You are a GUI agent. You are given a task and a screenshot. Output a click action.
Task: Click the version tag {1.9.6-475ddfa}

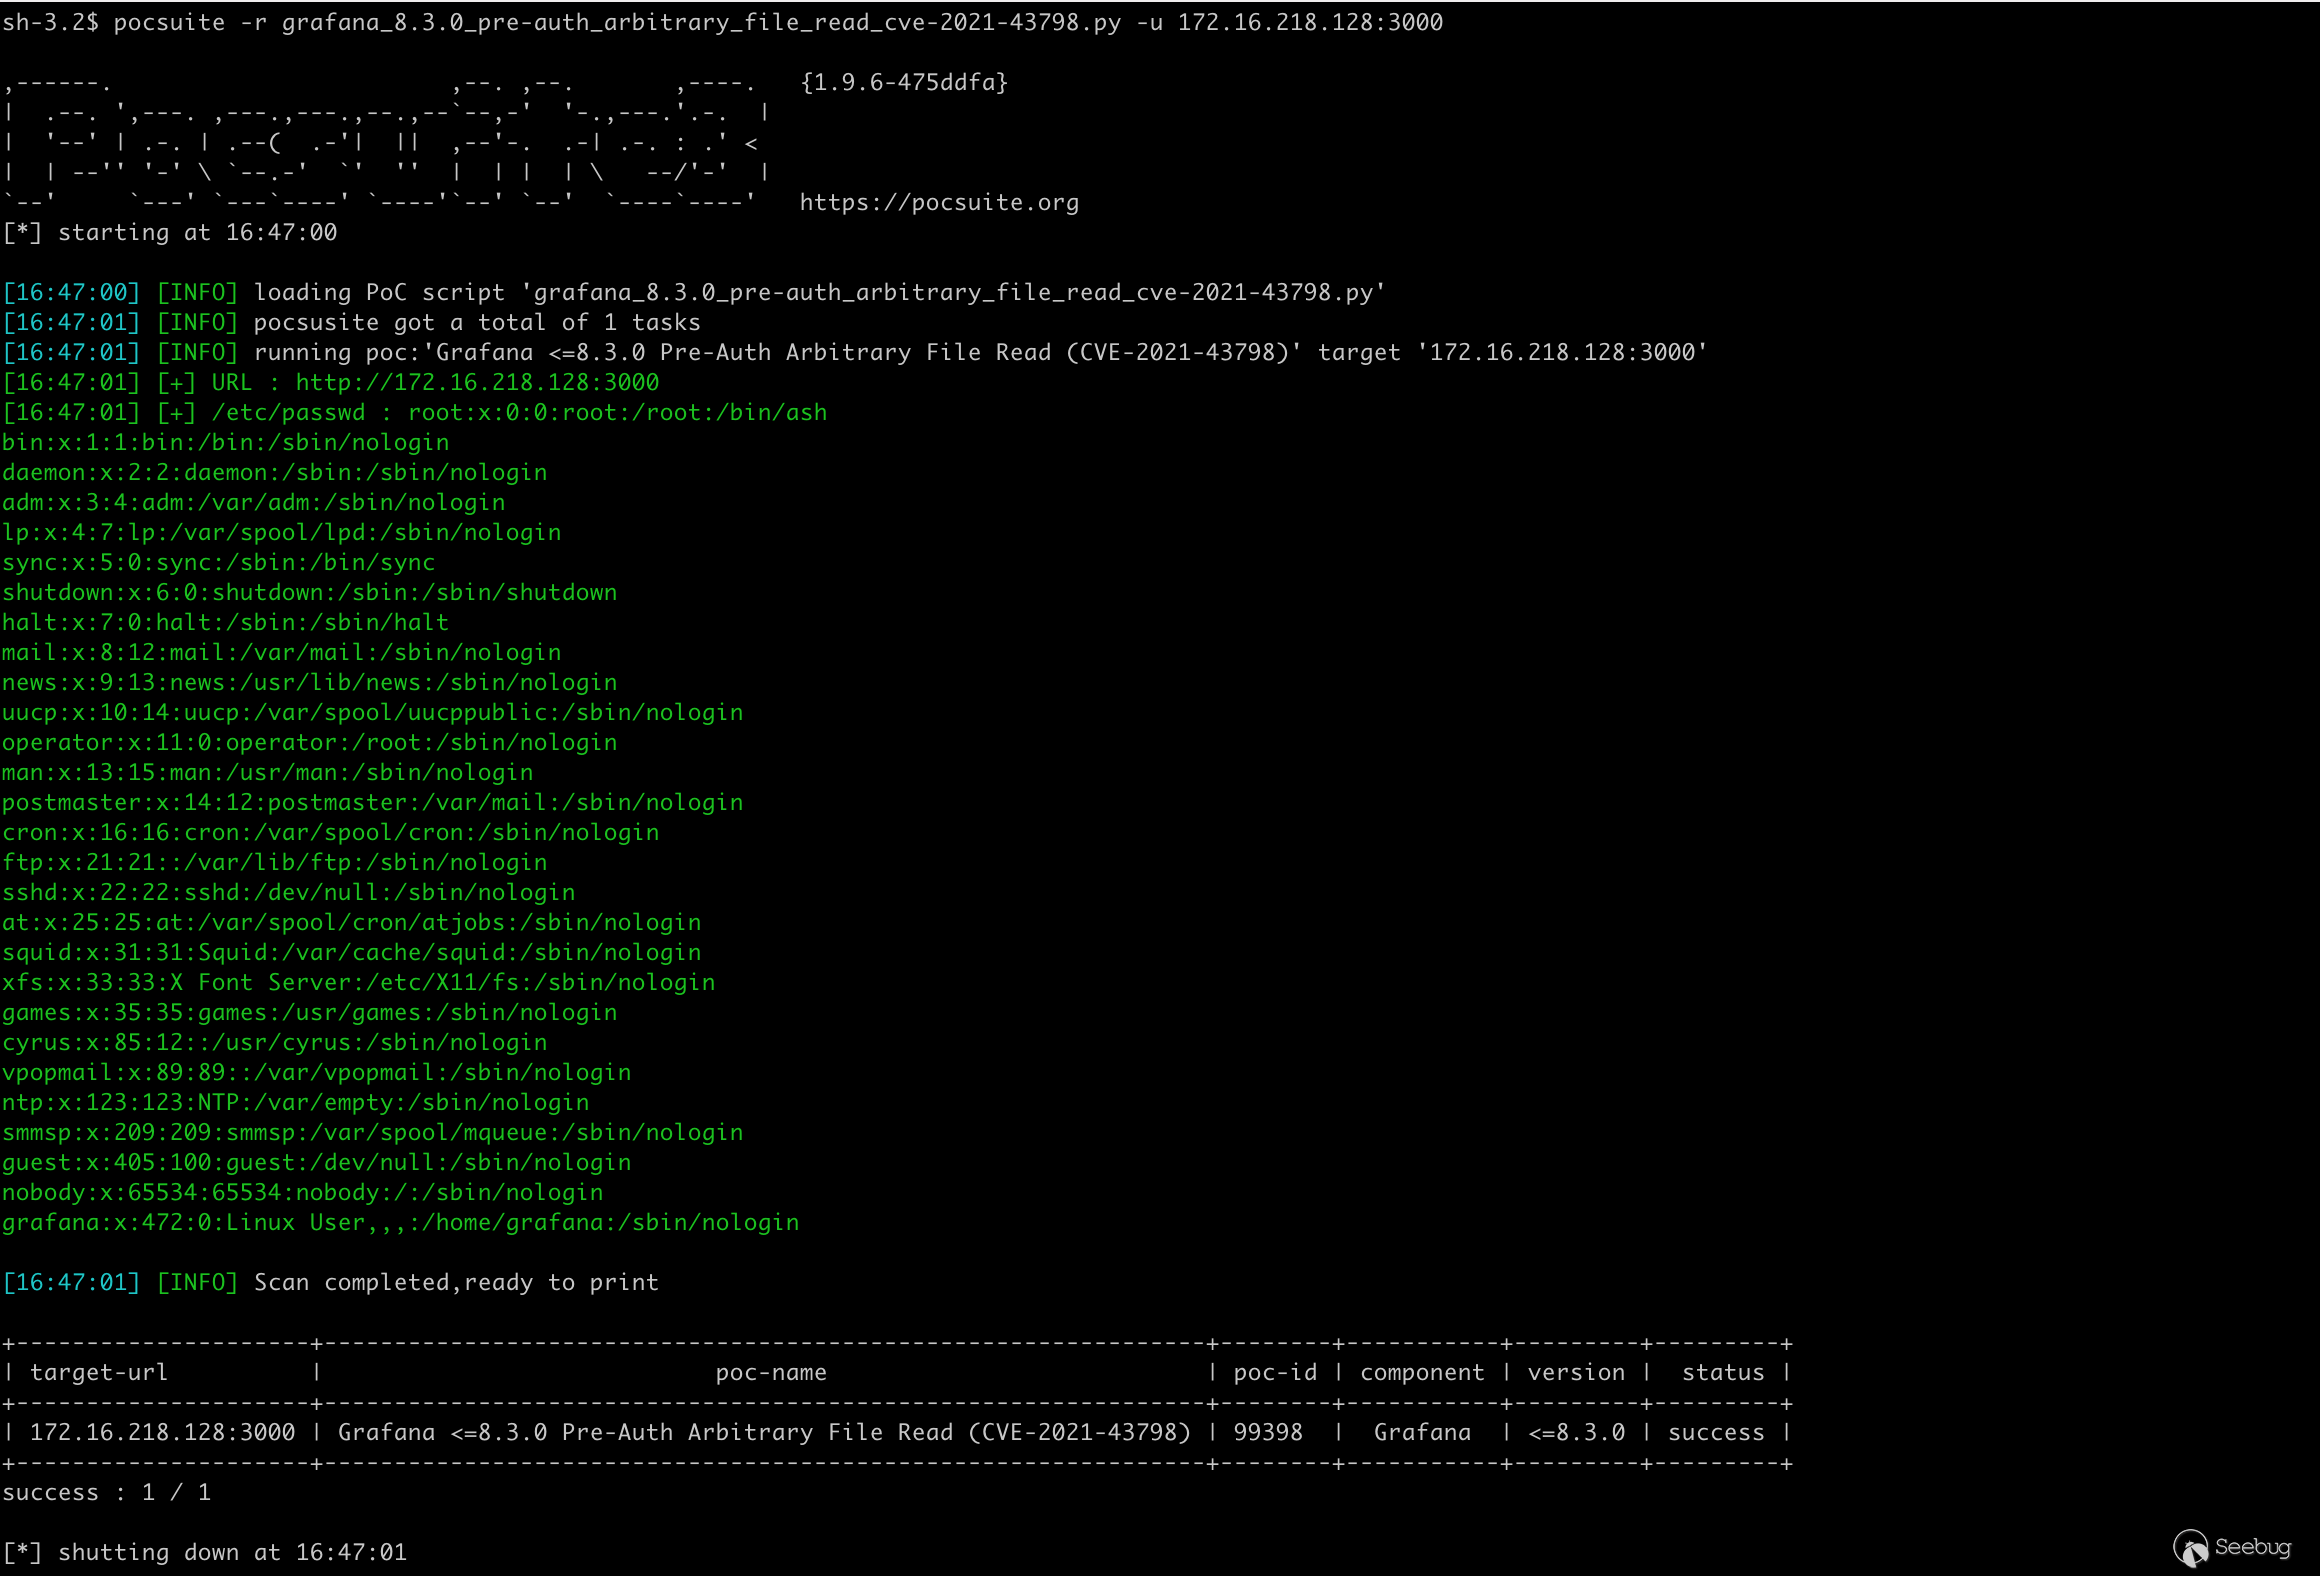[x=904, y=82]
